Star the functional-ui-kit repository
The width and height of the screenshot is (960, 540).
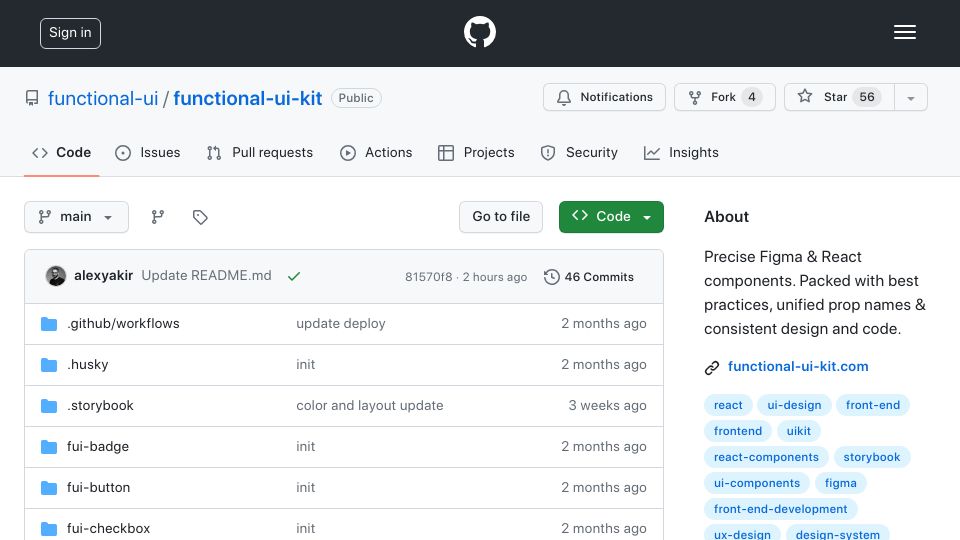(x=839, y=97)
